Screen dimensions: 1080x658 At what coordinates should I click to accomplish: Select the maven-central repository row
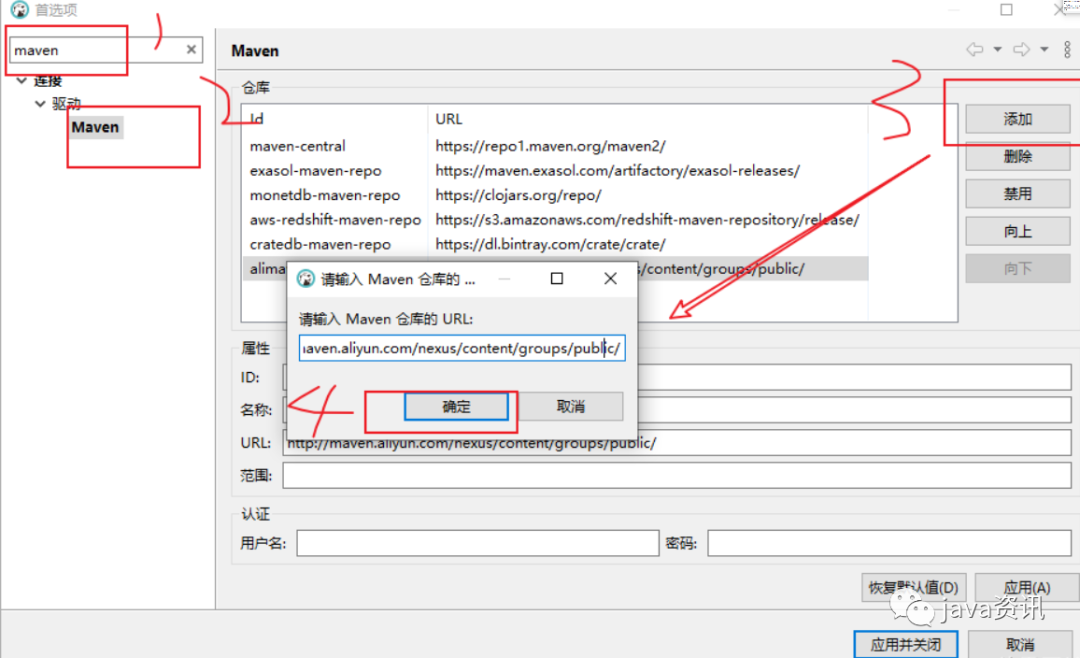click(554, 146)
